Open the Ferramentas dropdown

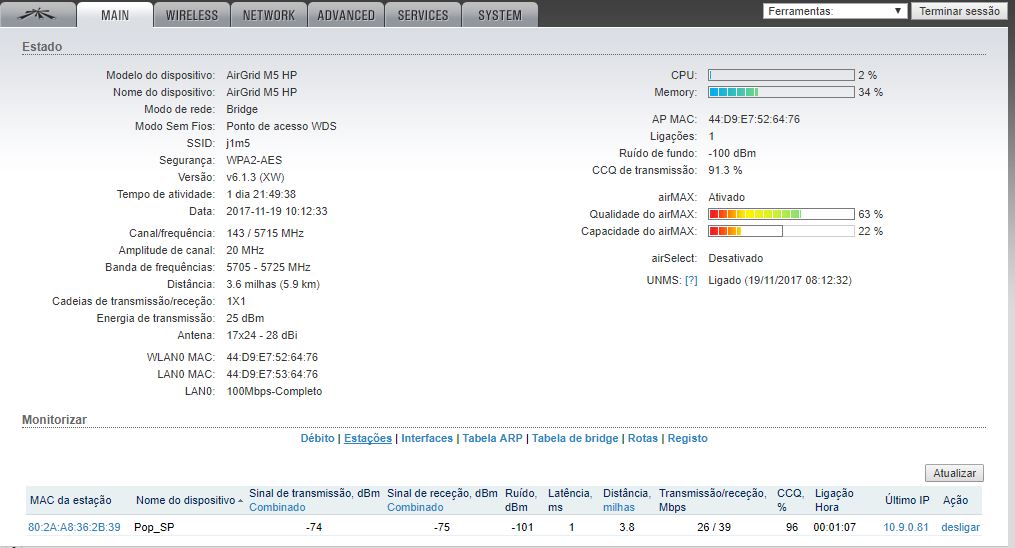[834, 11]
